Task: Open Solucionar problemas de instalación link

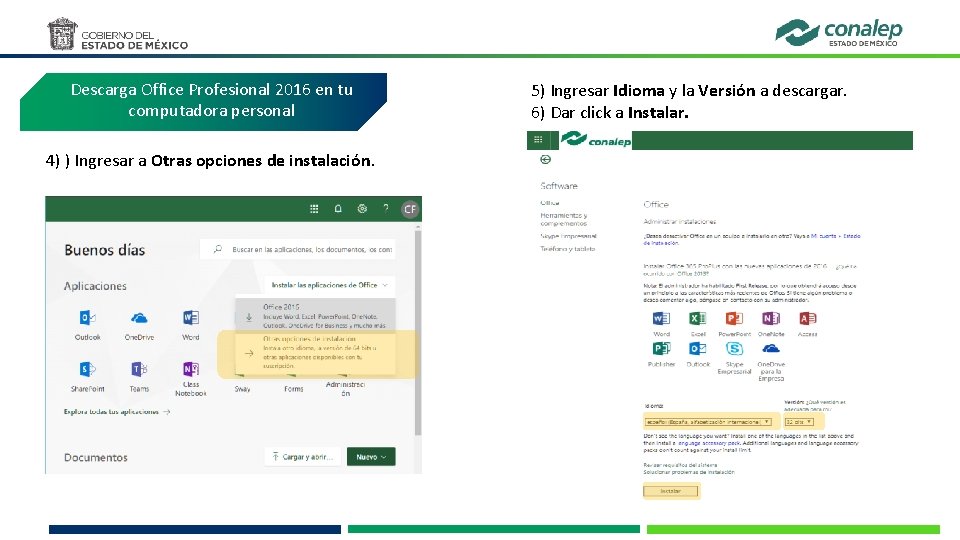Action: coord(689,472)
